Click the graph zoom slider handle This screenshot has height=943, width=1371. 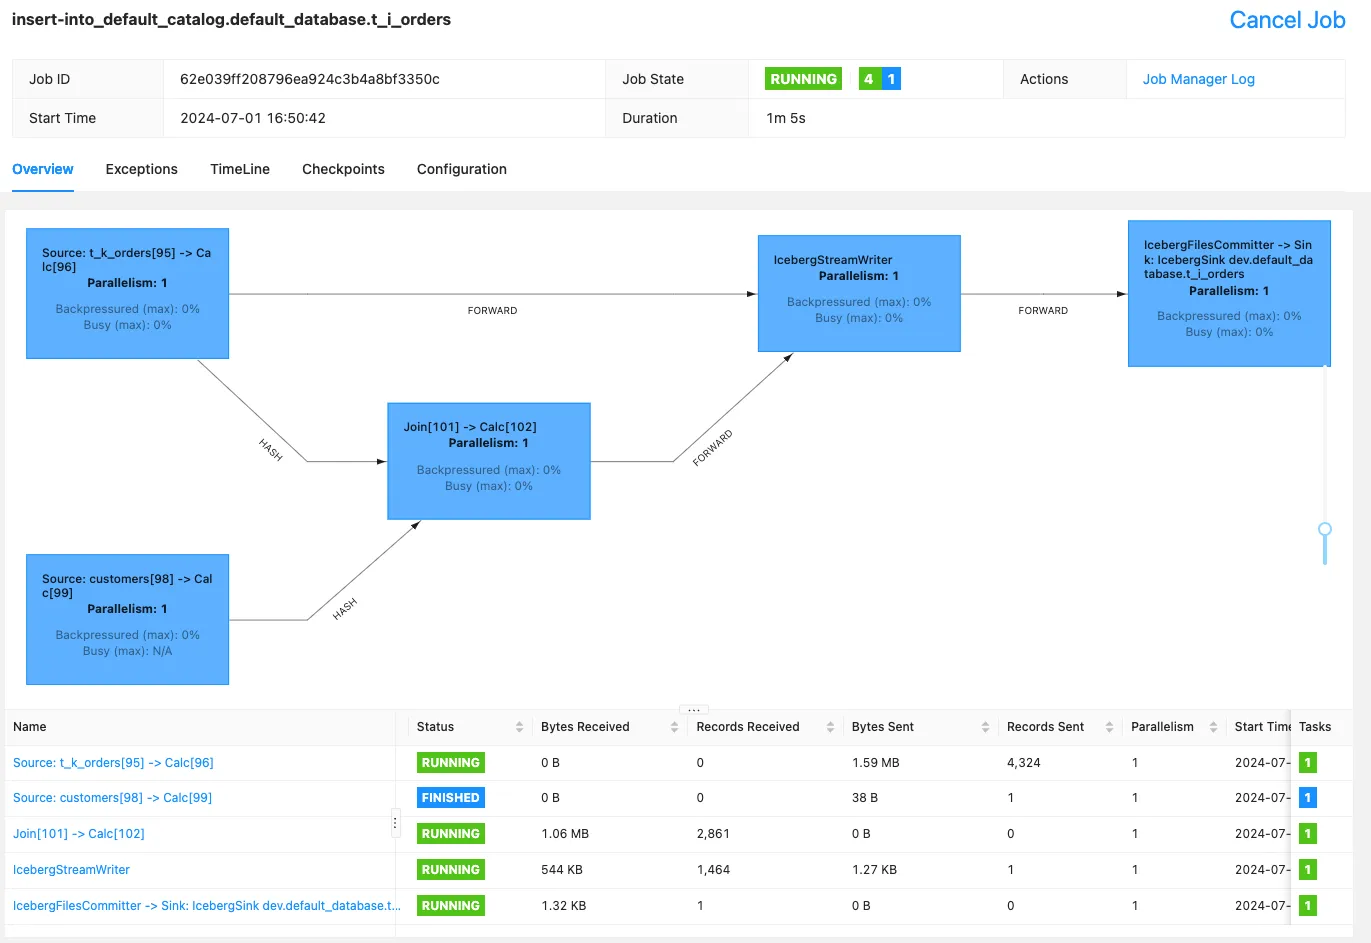pyautogui.click(x=1325, y=529)
